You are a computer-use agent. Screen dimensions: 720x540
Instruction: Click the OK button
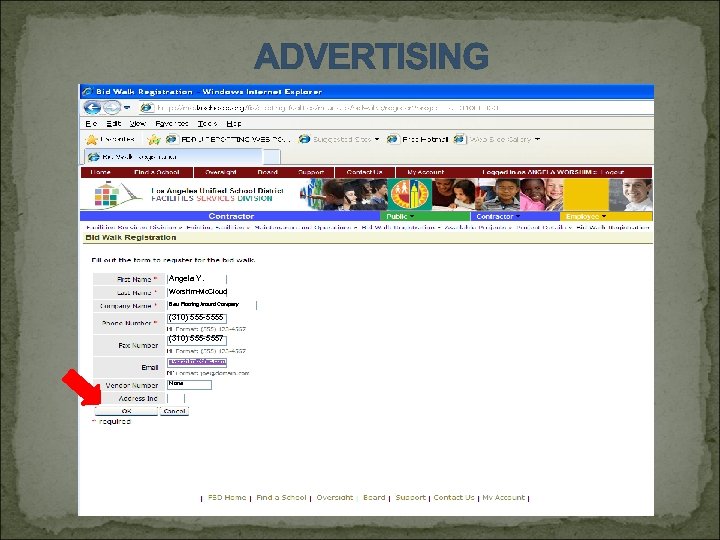126,411
